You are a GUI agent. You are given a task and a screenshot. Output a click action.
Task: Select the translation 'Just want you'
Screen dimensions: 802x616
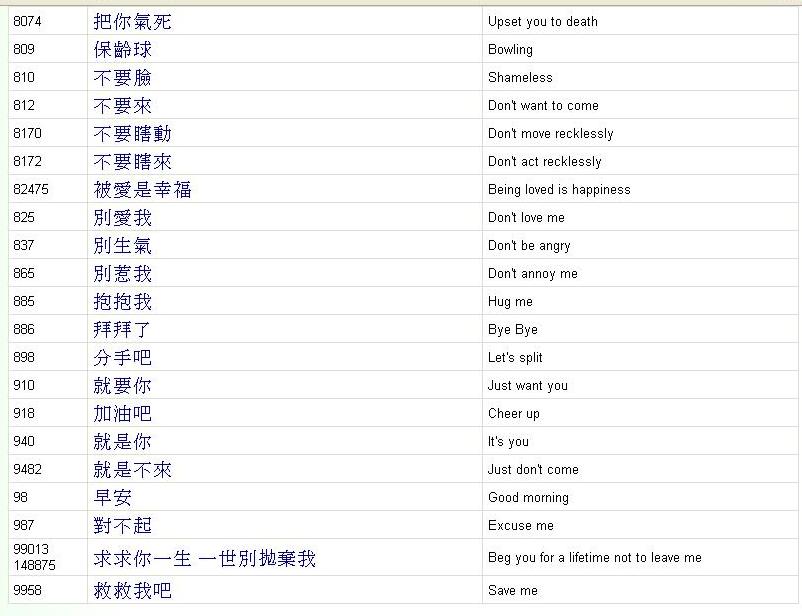[x=528, y=385]
